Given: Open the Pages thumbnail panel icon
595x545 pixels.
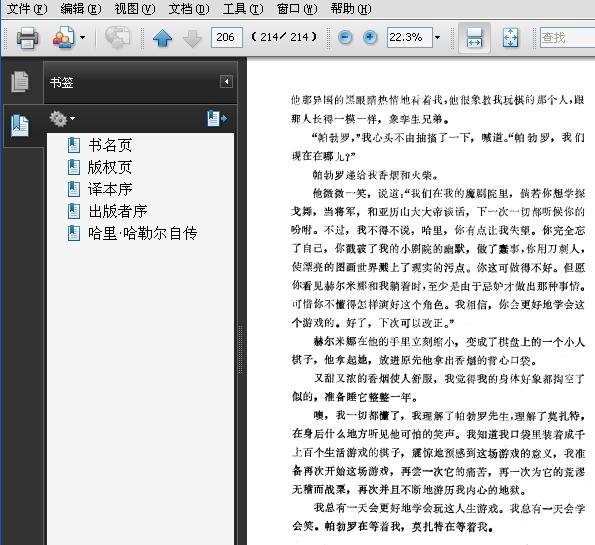Looking at the screenshot, I should click(x=20, y=82).
